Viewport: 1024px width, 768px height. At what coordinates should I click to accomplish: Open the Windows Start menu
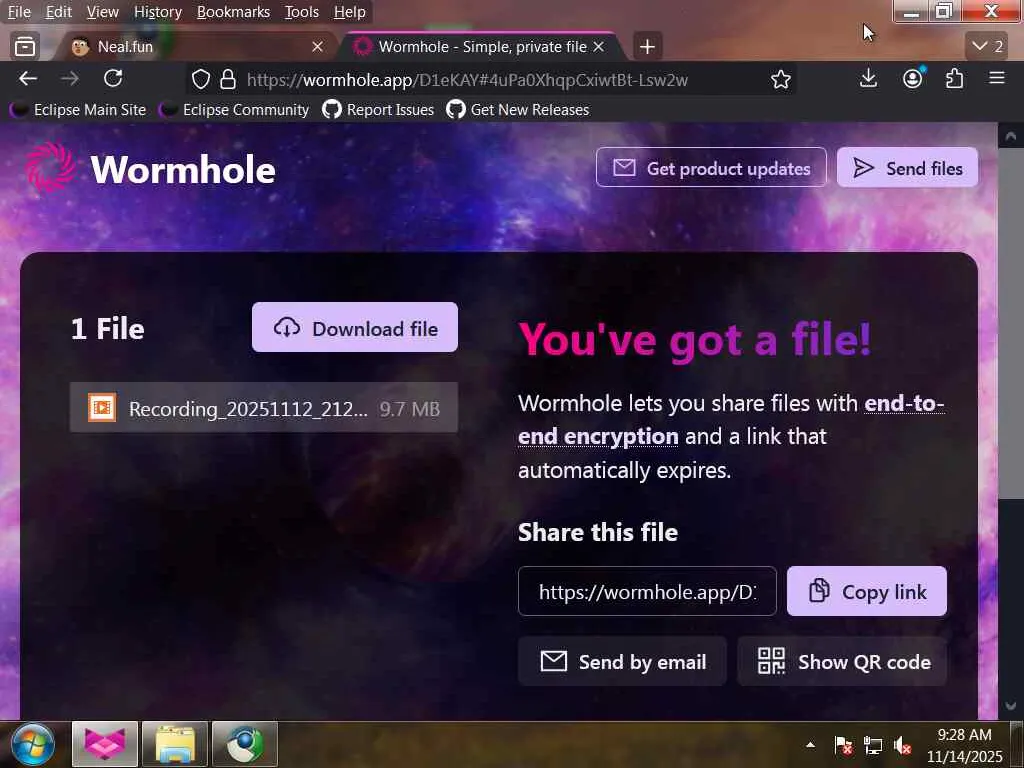tap(33, 744)
